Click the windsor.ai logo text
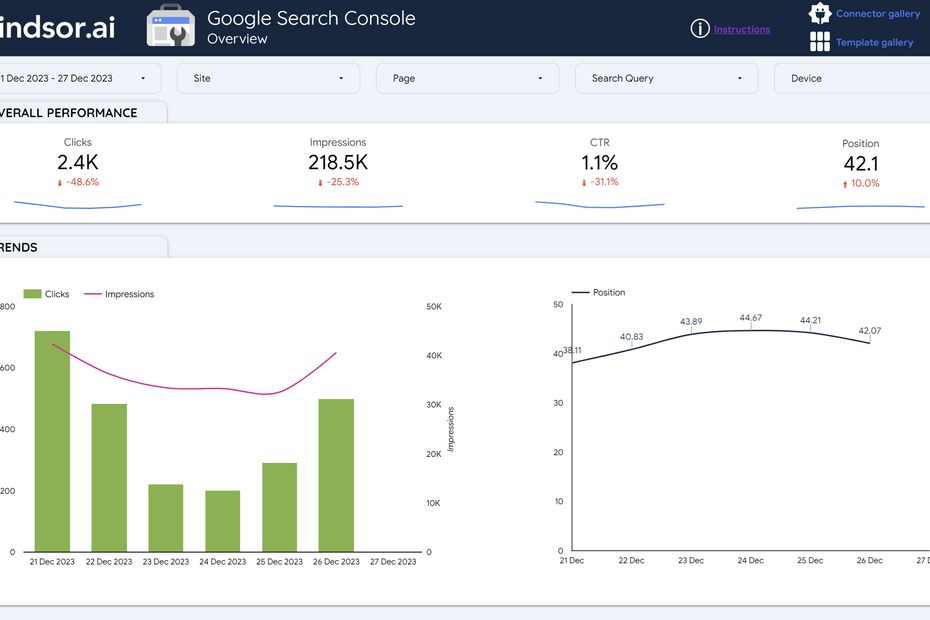The image size is (930, 620). tap(58, 27)
